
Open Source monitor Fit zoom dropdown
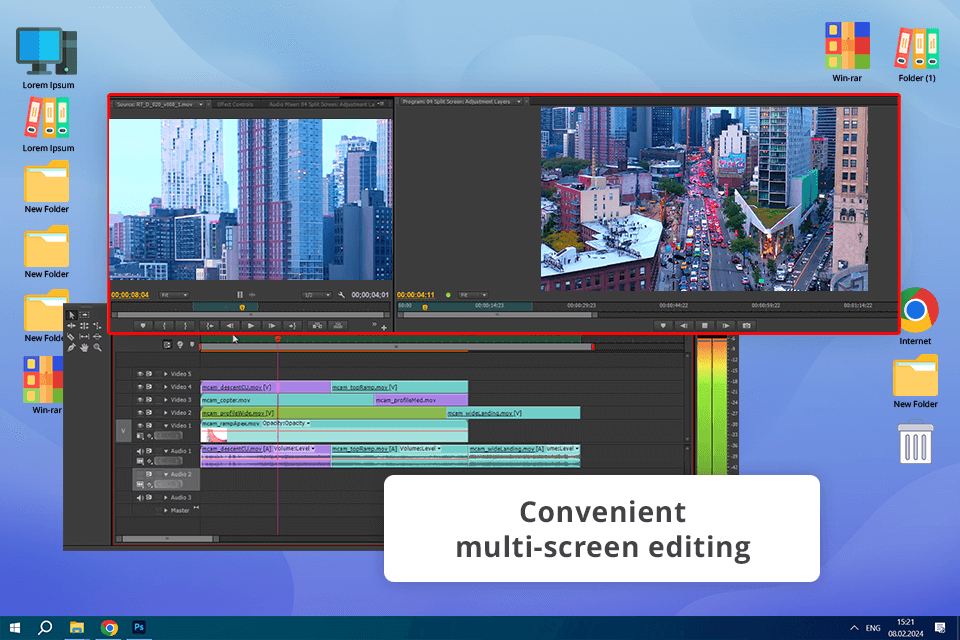click(174, 295)
